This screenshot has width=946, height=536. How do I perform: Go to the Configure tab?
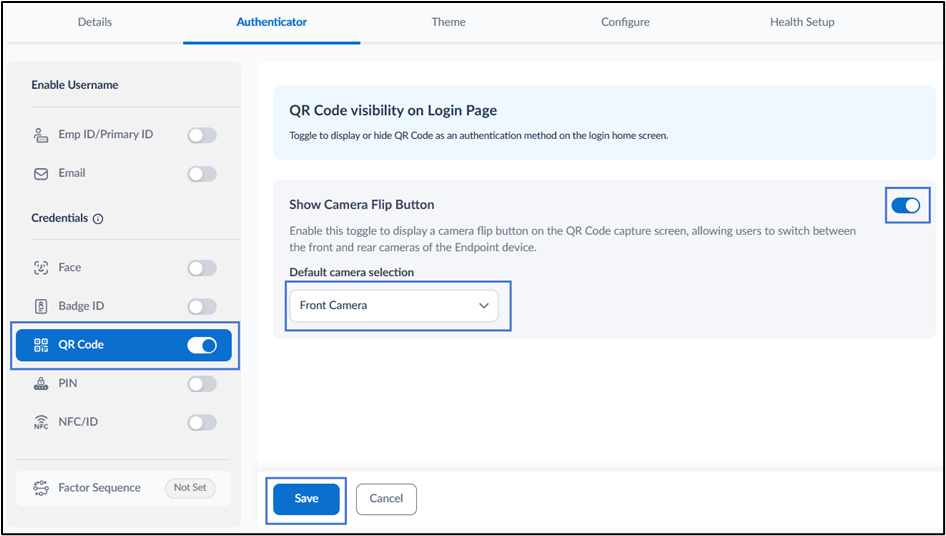[625, 22]
